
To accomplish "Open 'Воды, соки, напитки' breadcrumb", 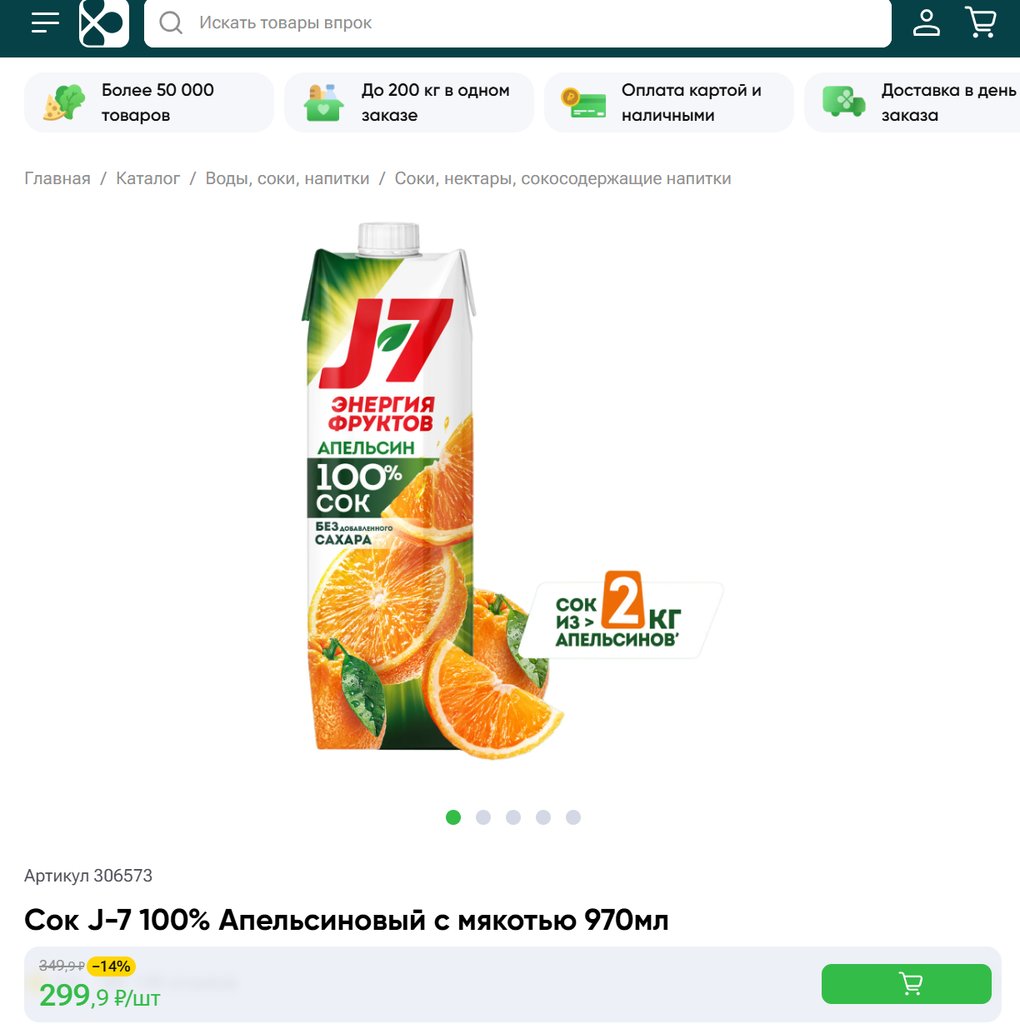I will pos(287,178).
